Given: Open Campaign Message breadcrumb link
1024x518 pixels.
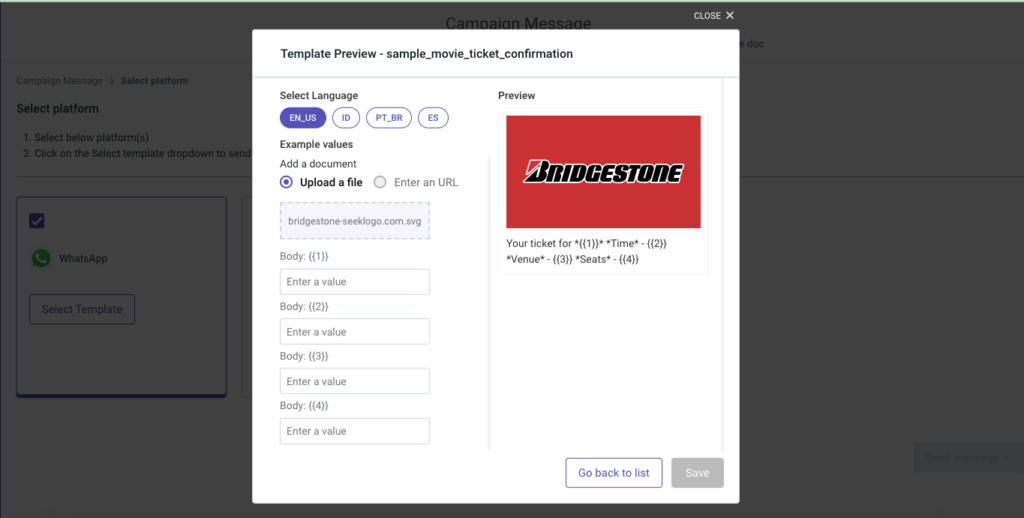Looking at the screenshot, I should coord(59,81).
